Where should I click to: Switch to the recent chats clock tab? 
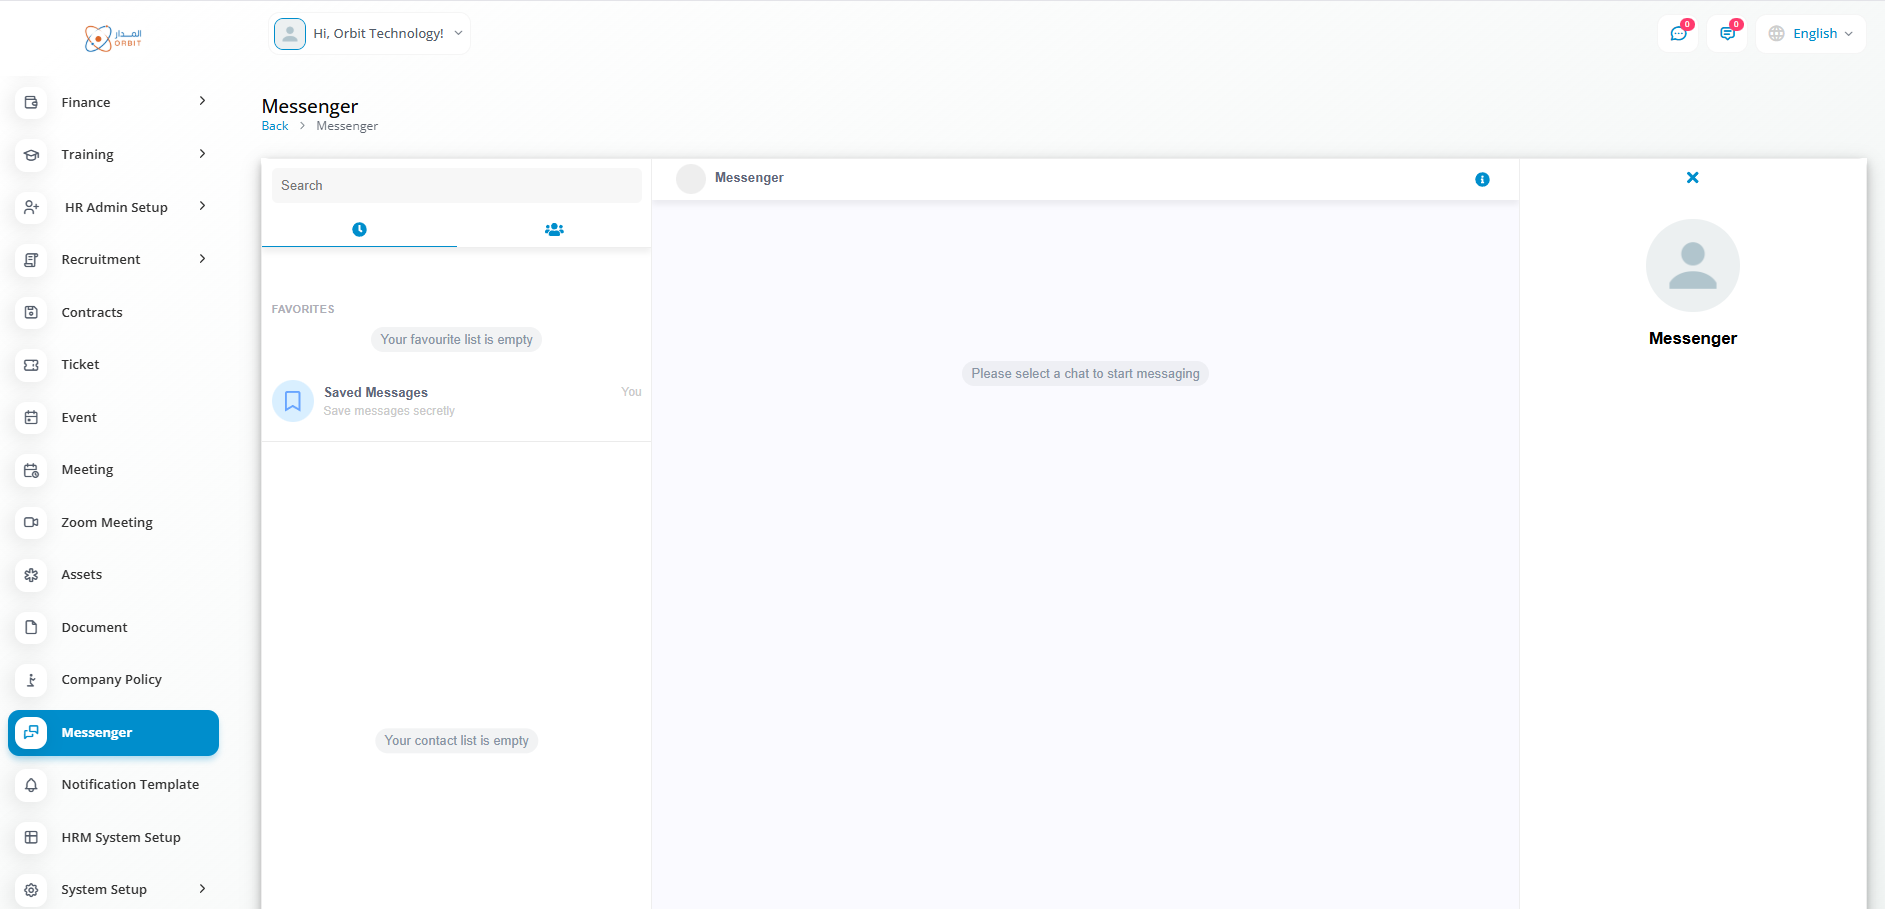359,230
